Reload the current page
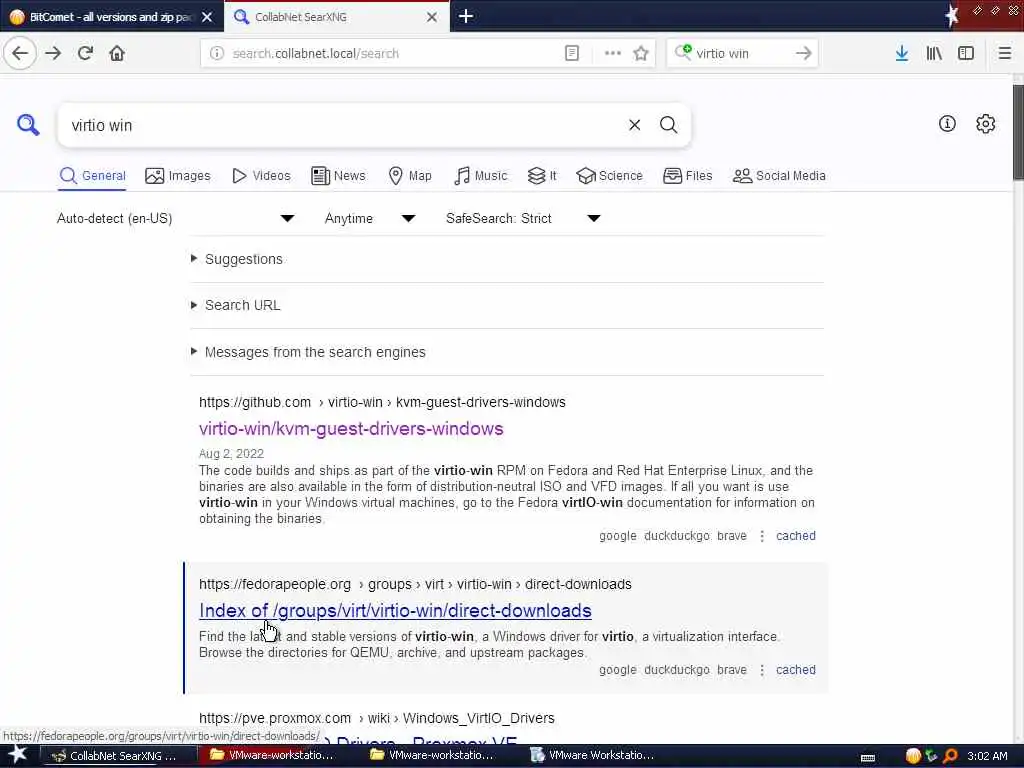This screenshot has height=768, width=1024. [85, 54]
